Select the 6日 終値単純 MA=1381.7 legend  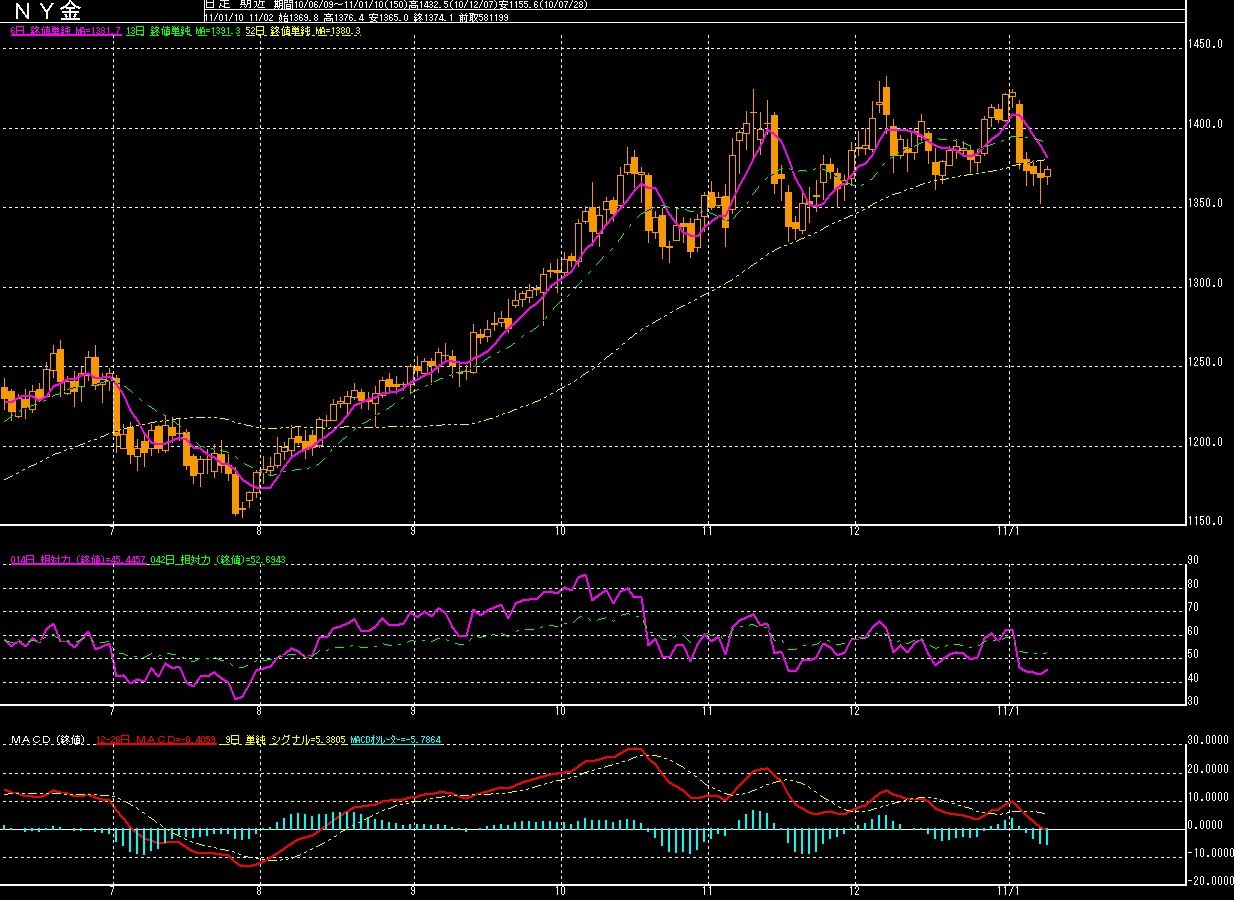66,31
